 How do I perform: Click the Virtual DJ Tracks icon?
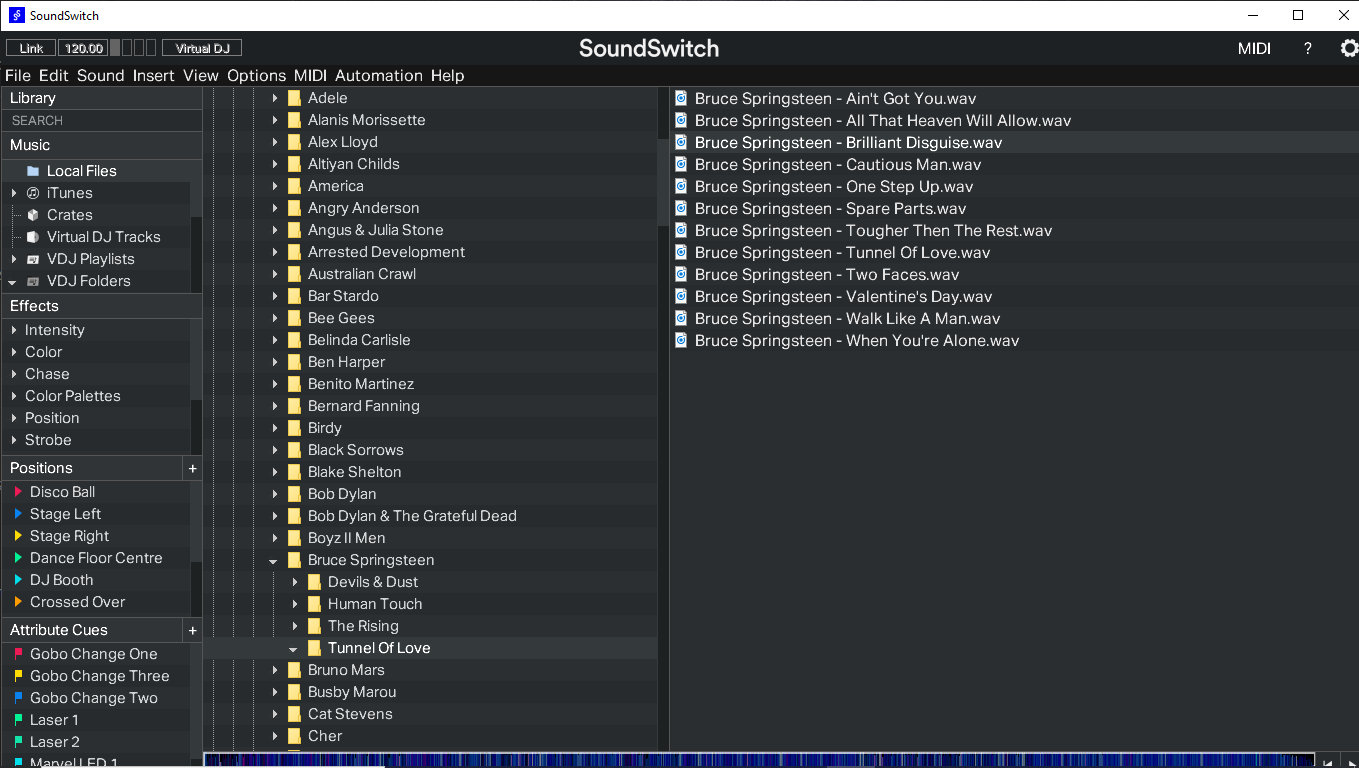point(33,237)
